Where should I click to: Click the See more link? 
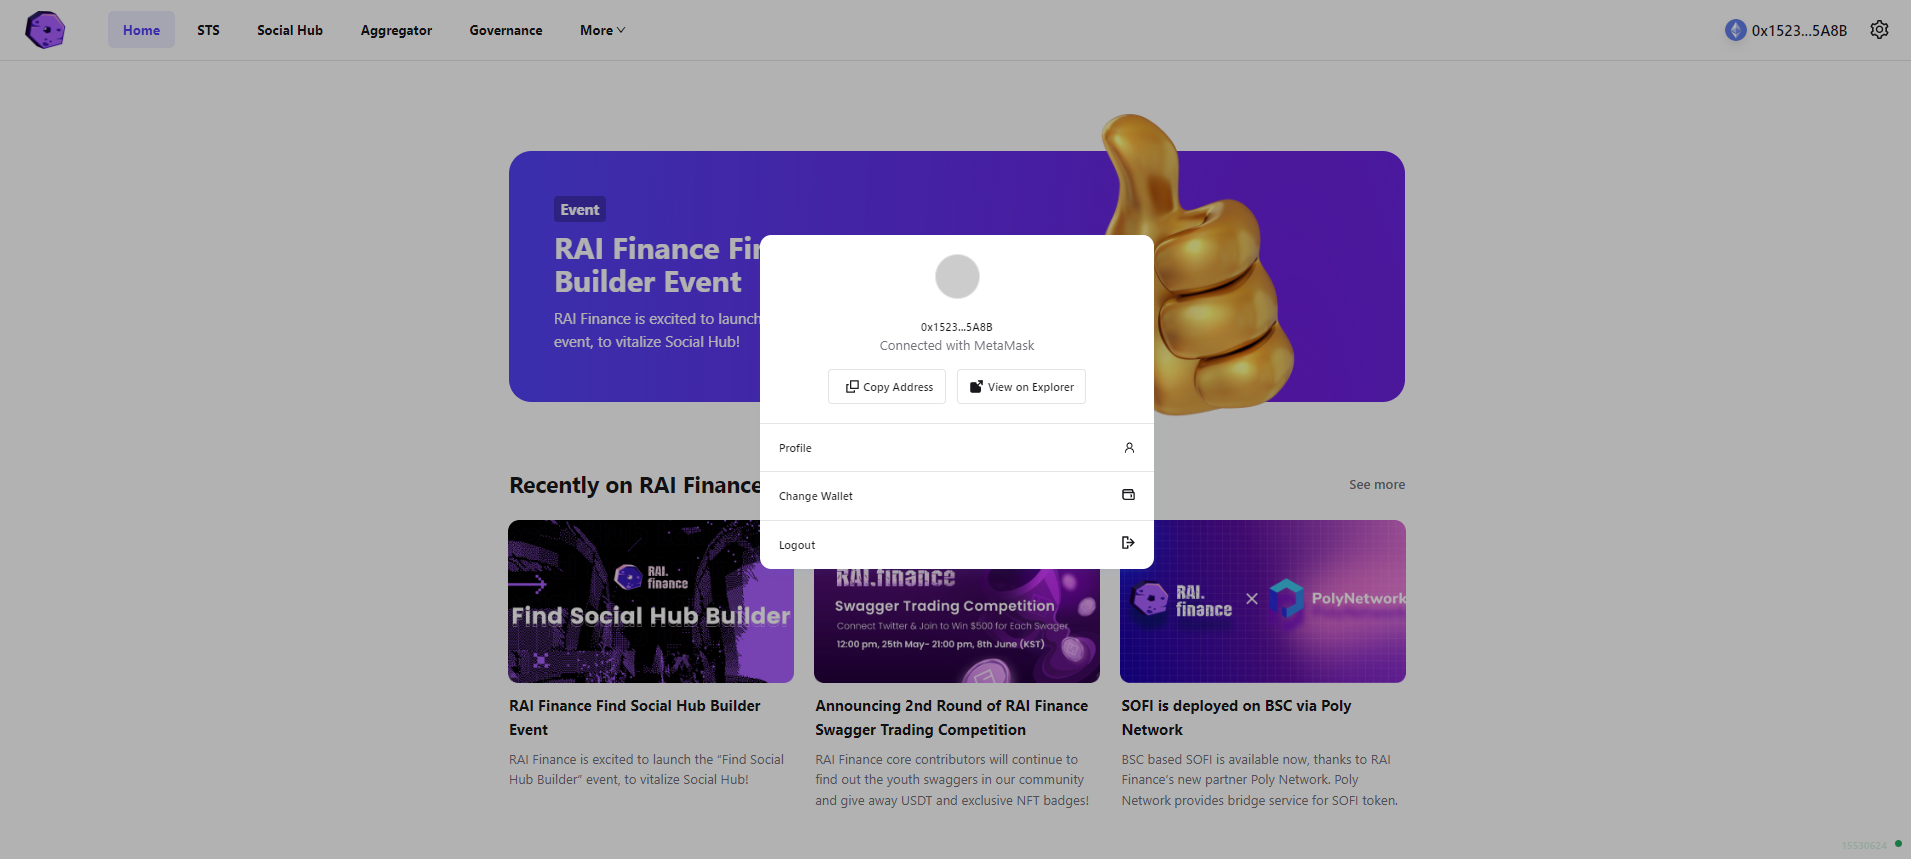pyautogui.click(x=1377, y=485)
